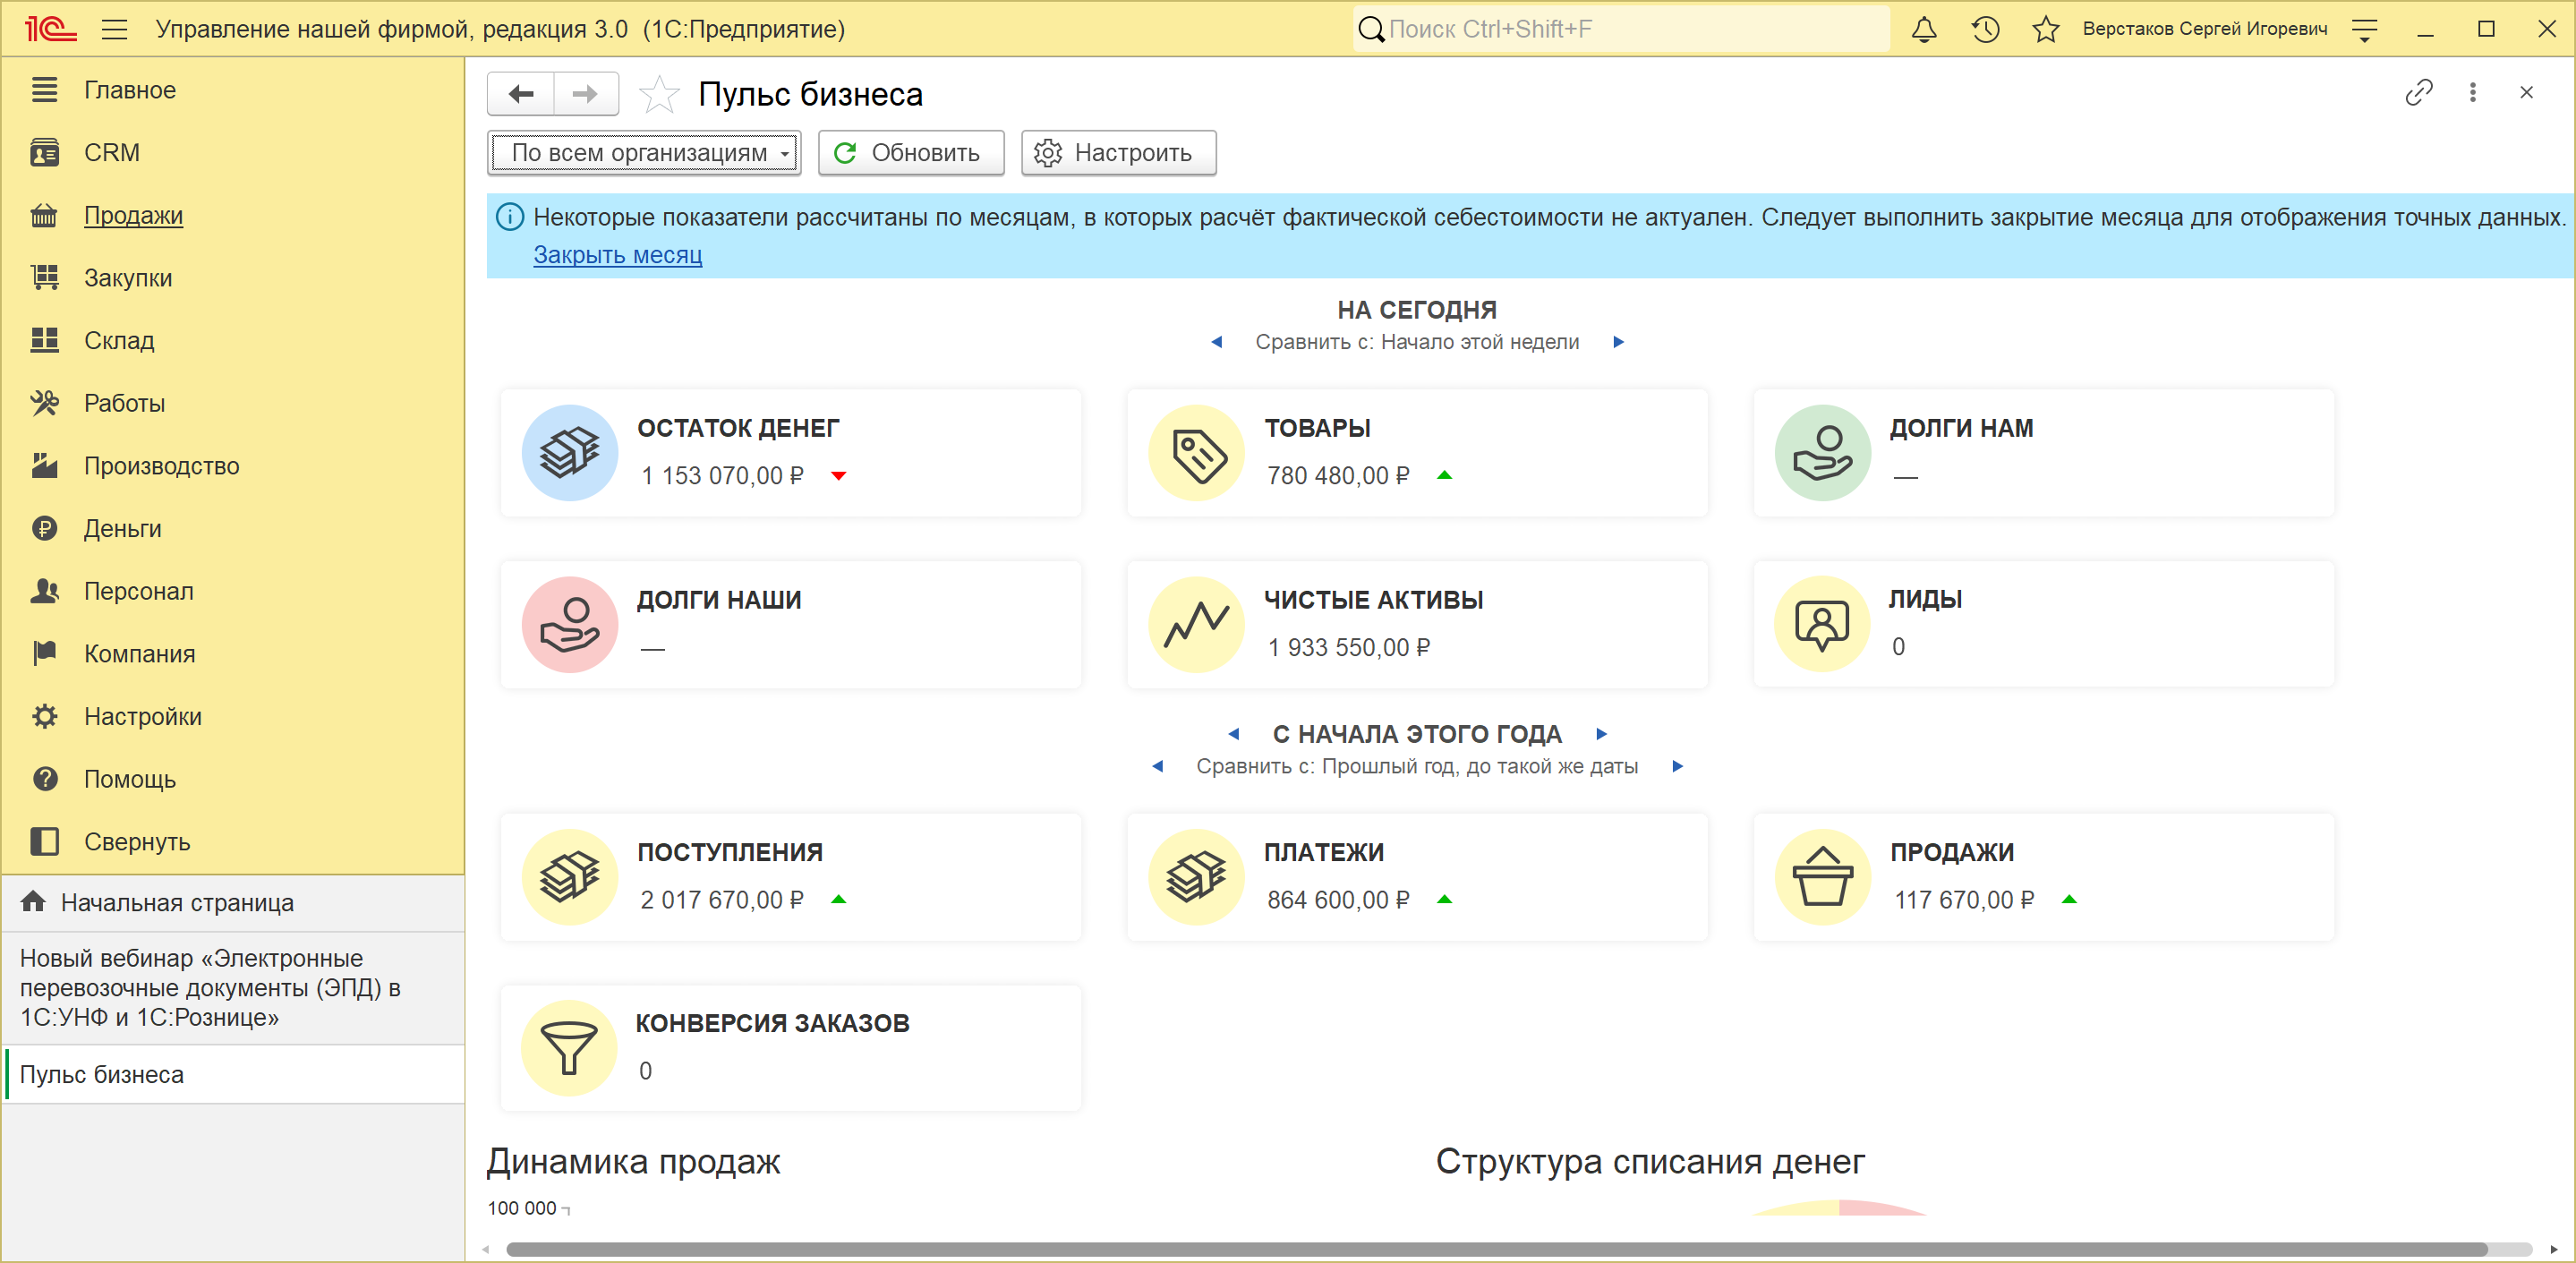Open service settings menu icon near username
2576x1263 pixels.
[x=2364, y=29]
